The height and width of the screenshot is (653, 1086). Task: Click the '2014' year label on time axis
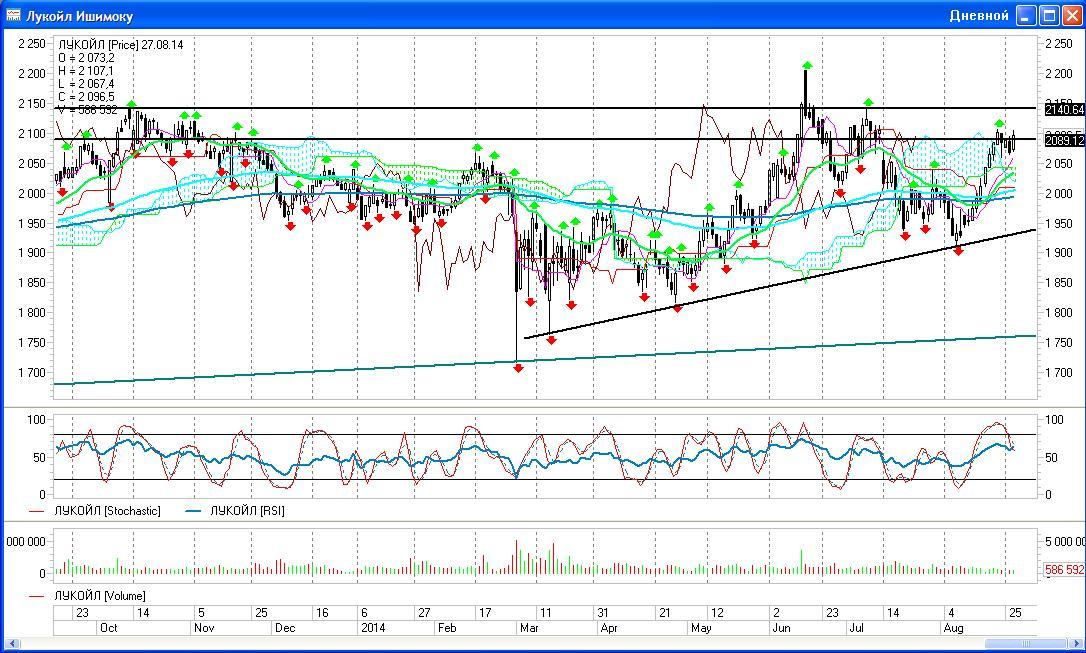373,628
